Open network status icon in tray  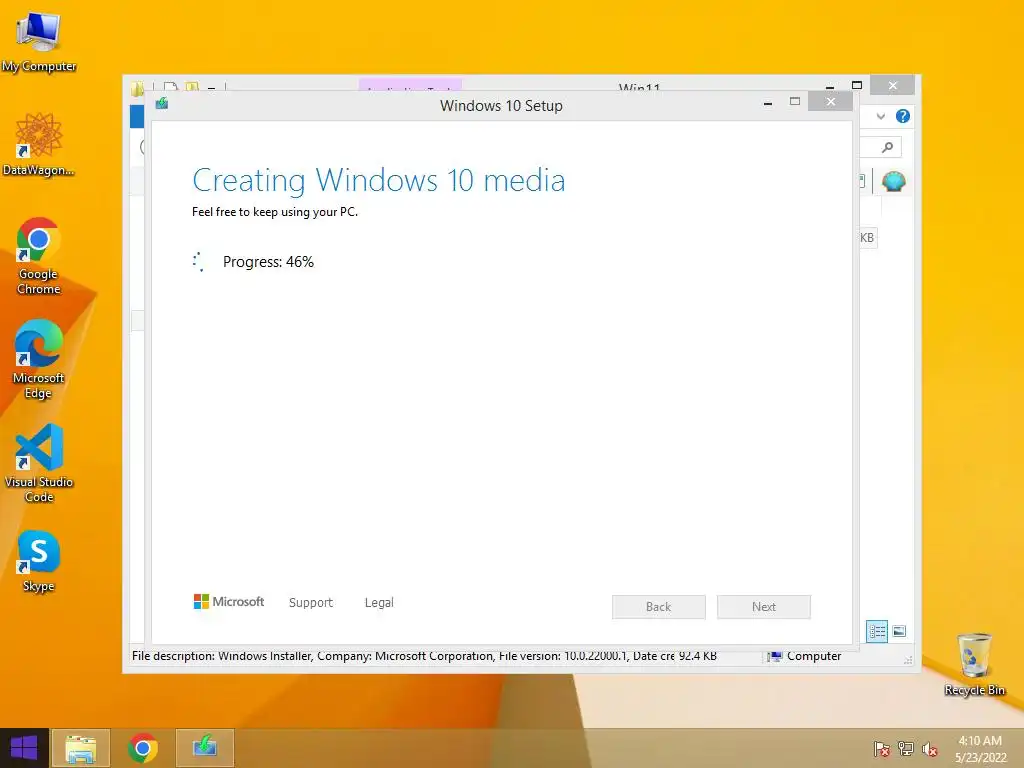(x=906, y=749)
